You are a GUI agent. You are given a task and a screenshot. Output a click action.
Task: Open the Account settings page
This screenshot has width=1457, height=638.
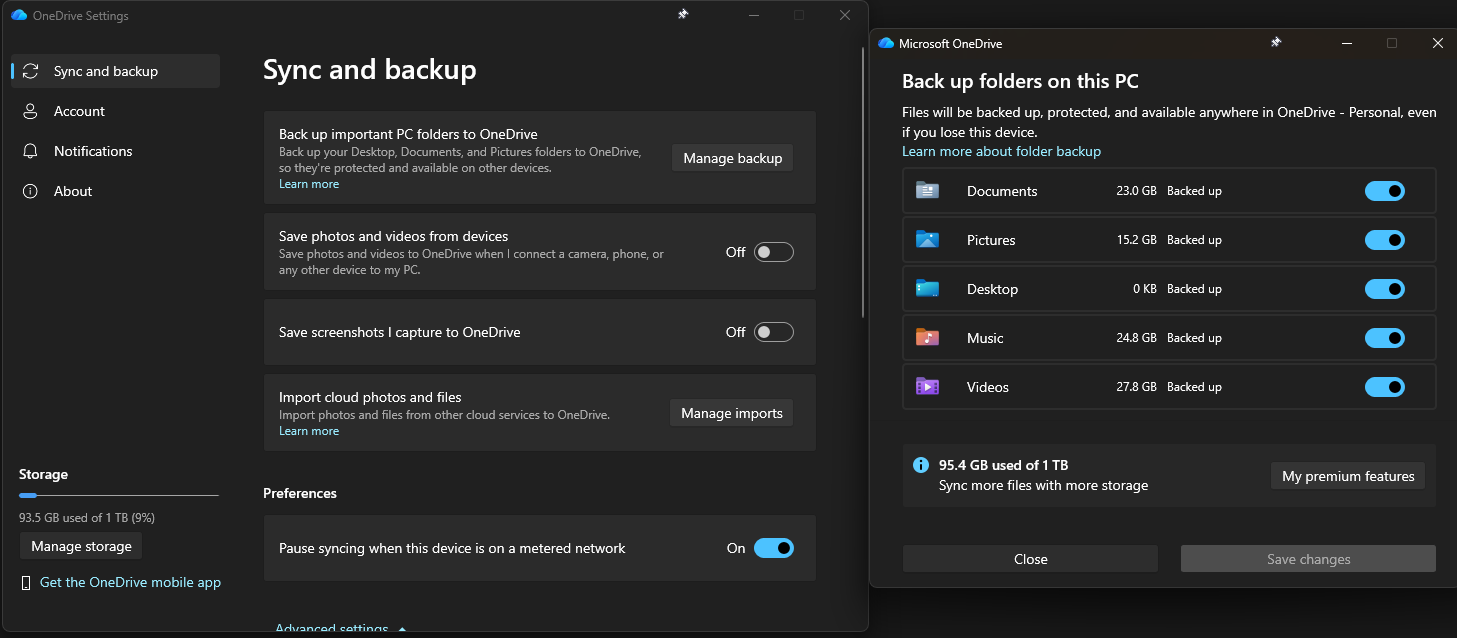click(79, 111)
